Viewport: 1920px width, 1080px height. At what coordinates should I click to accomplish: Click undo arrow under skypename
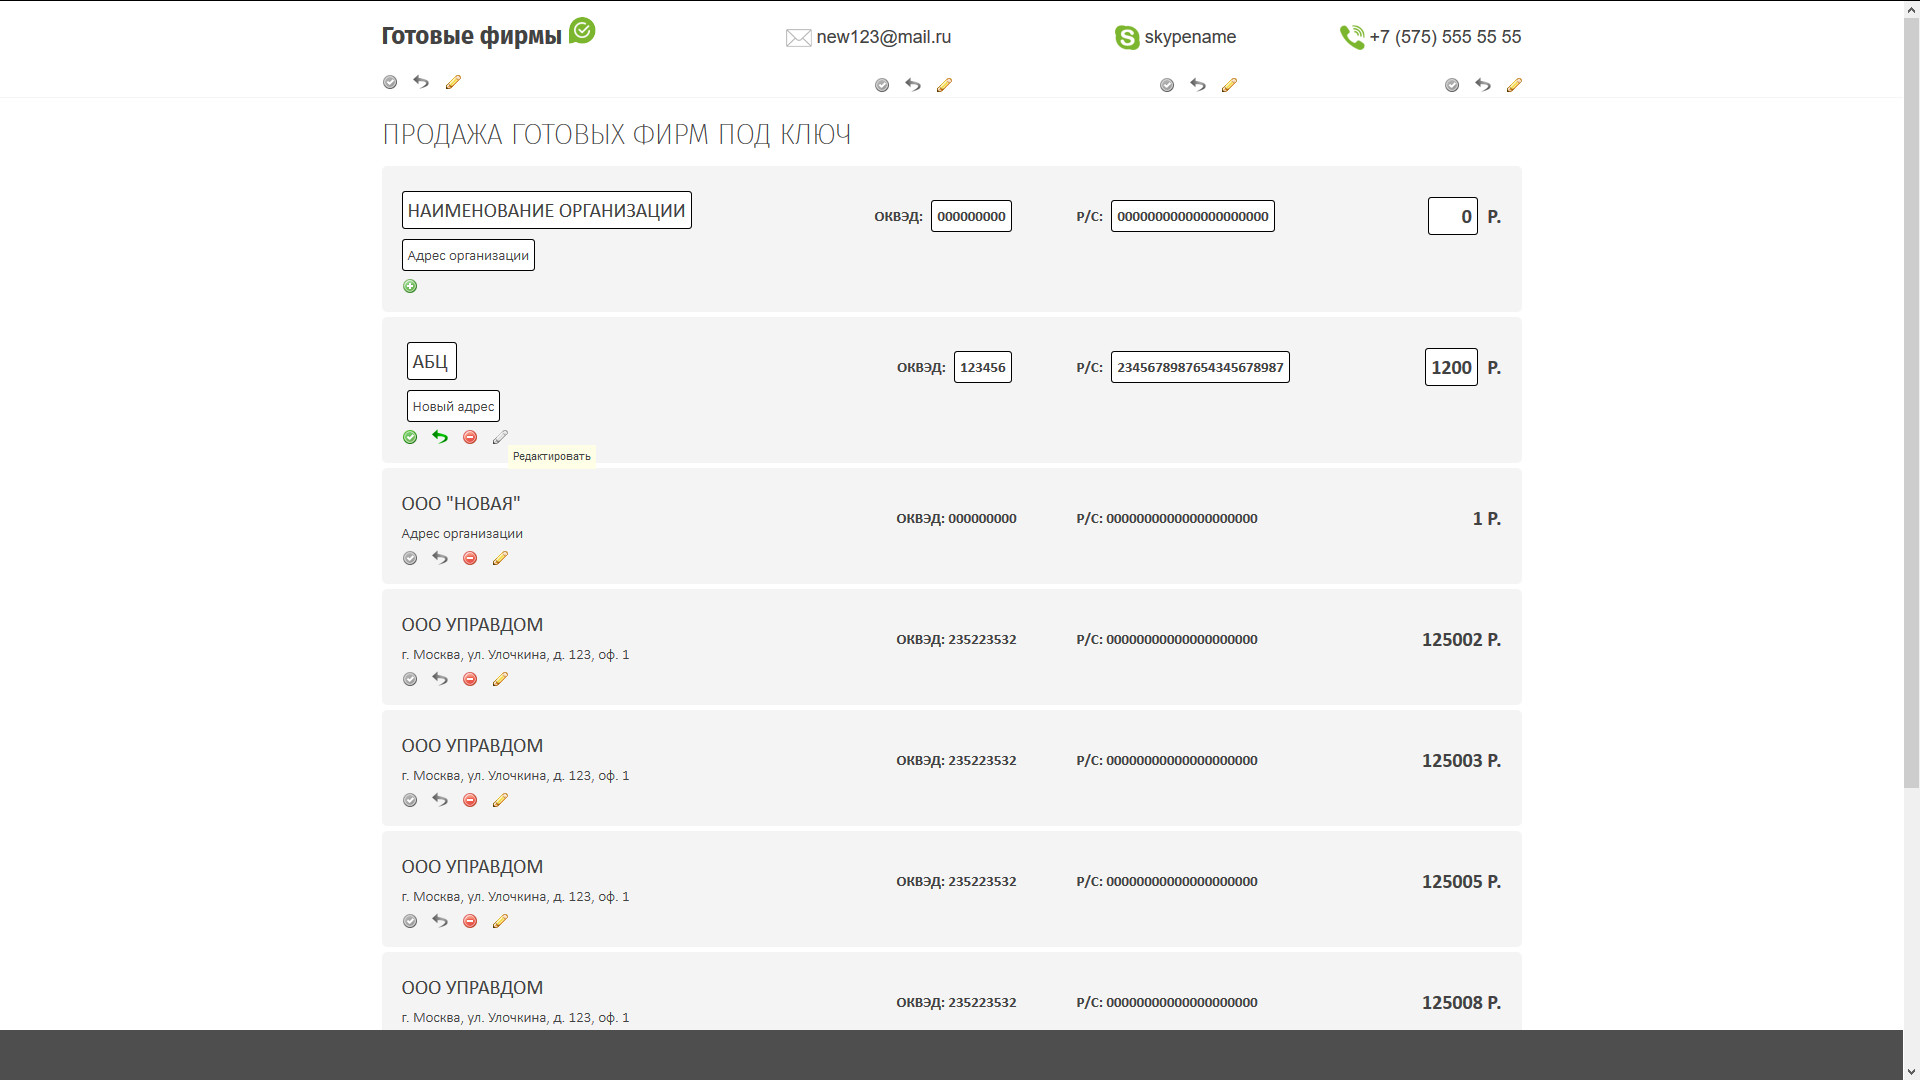point(1198,85)
